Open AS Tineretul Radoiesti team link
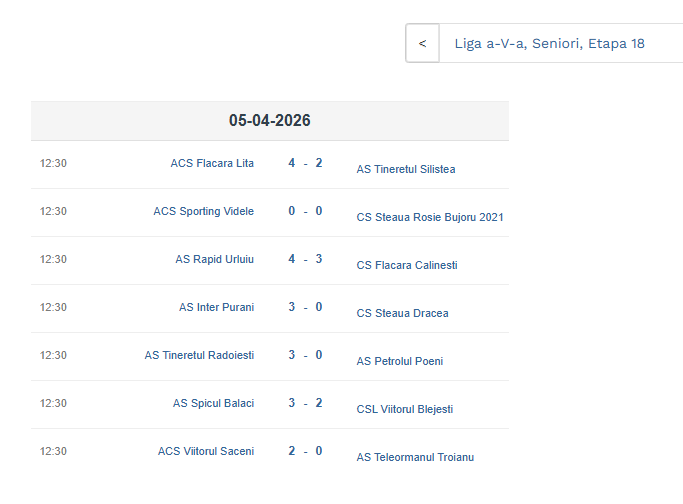Image resolution: width=683 pixels, height=504 pixels. 199,355
